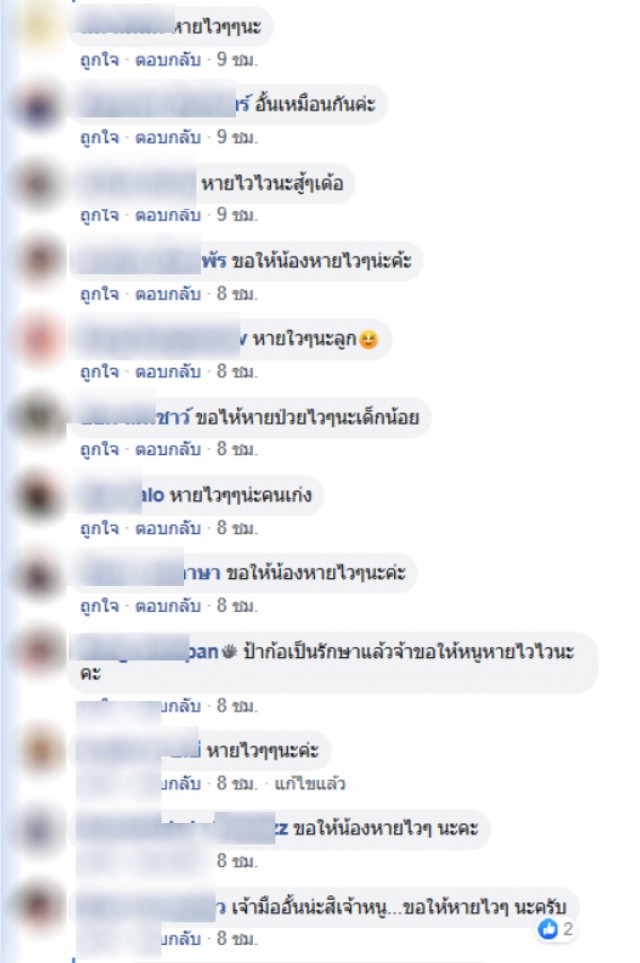This screenshot has width=640, height=963.
Task: Reply to comment 'ขอให้น้องหายไวๆน่ะค่ะ'
Action: pos(168,294)
